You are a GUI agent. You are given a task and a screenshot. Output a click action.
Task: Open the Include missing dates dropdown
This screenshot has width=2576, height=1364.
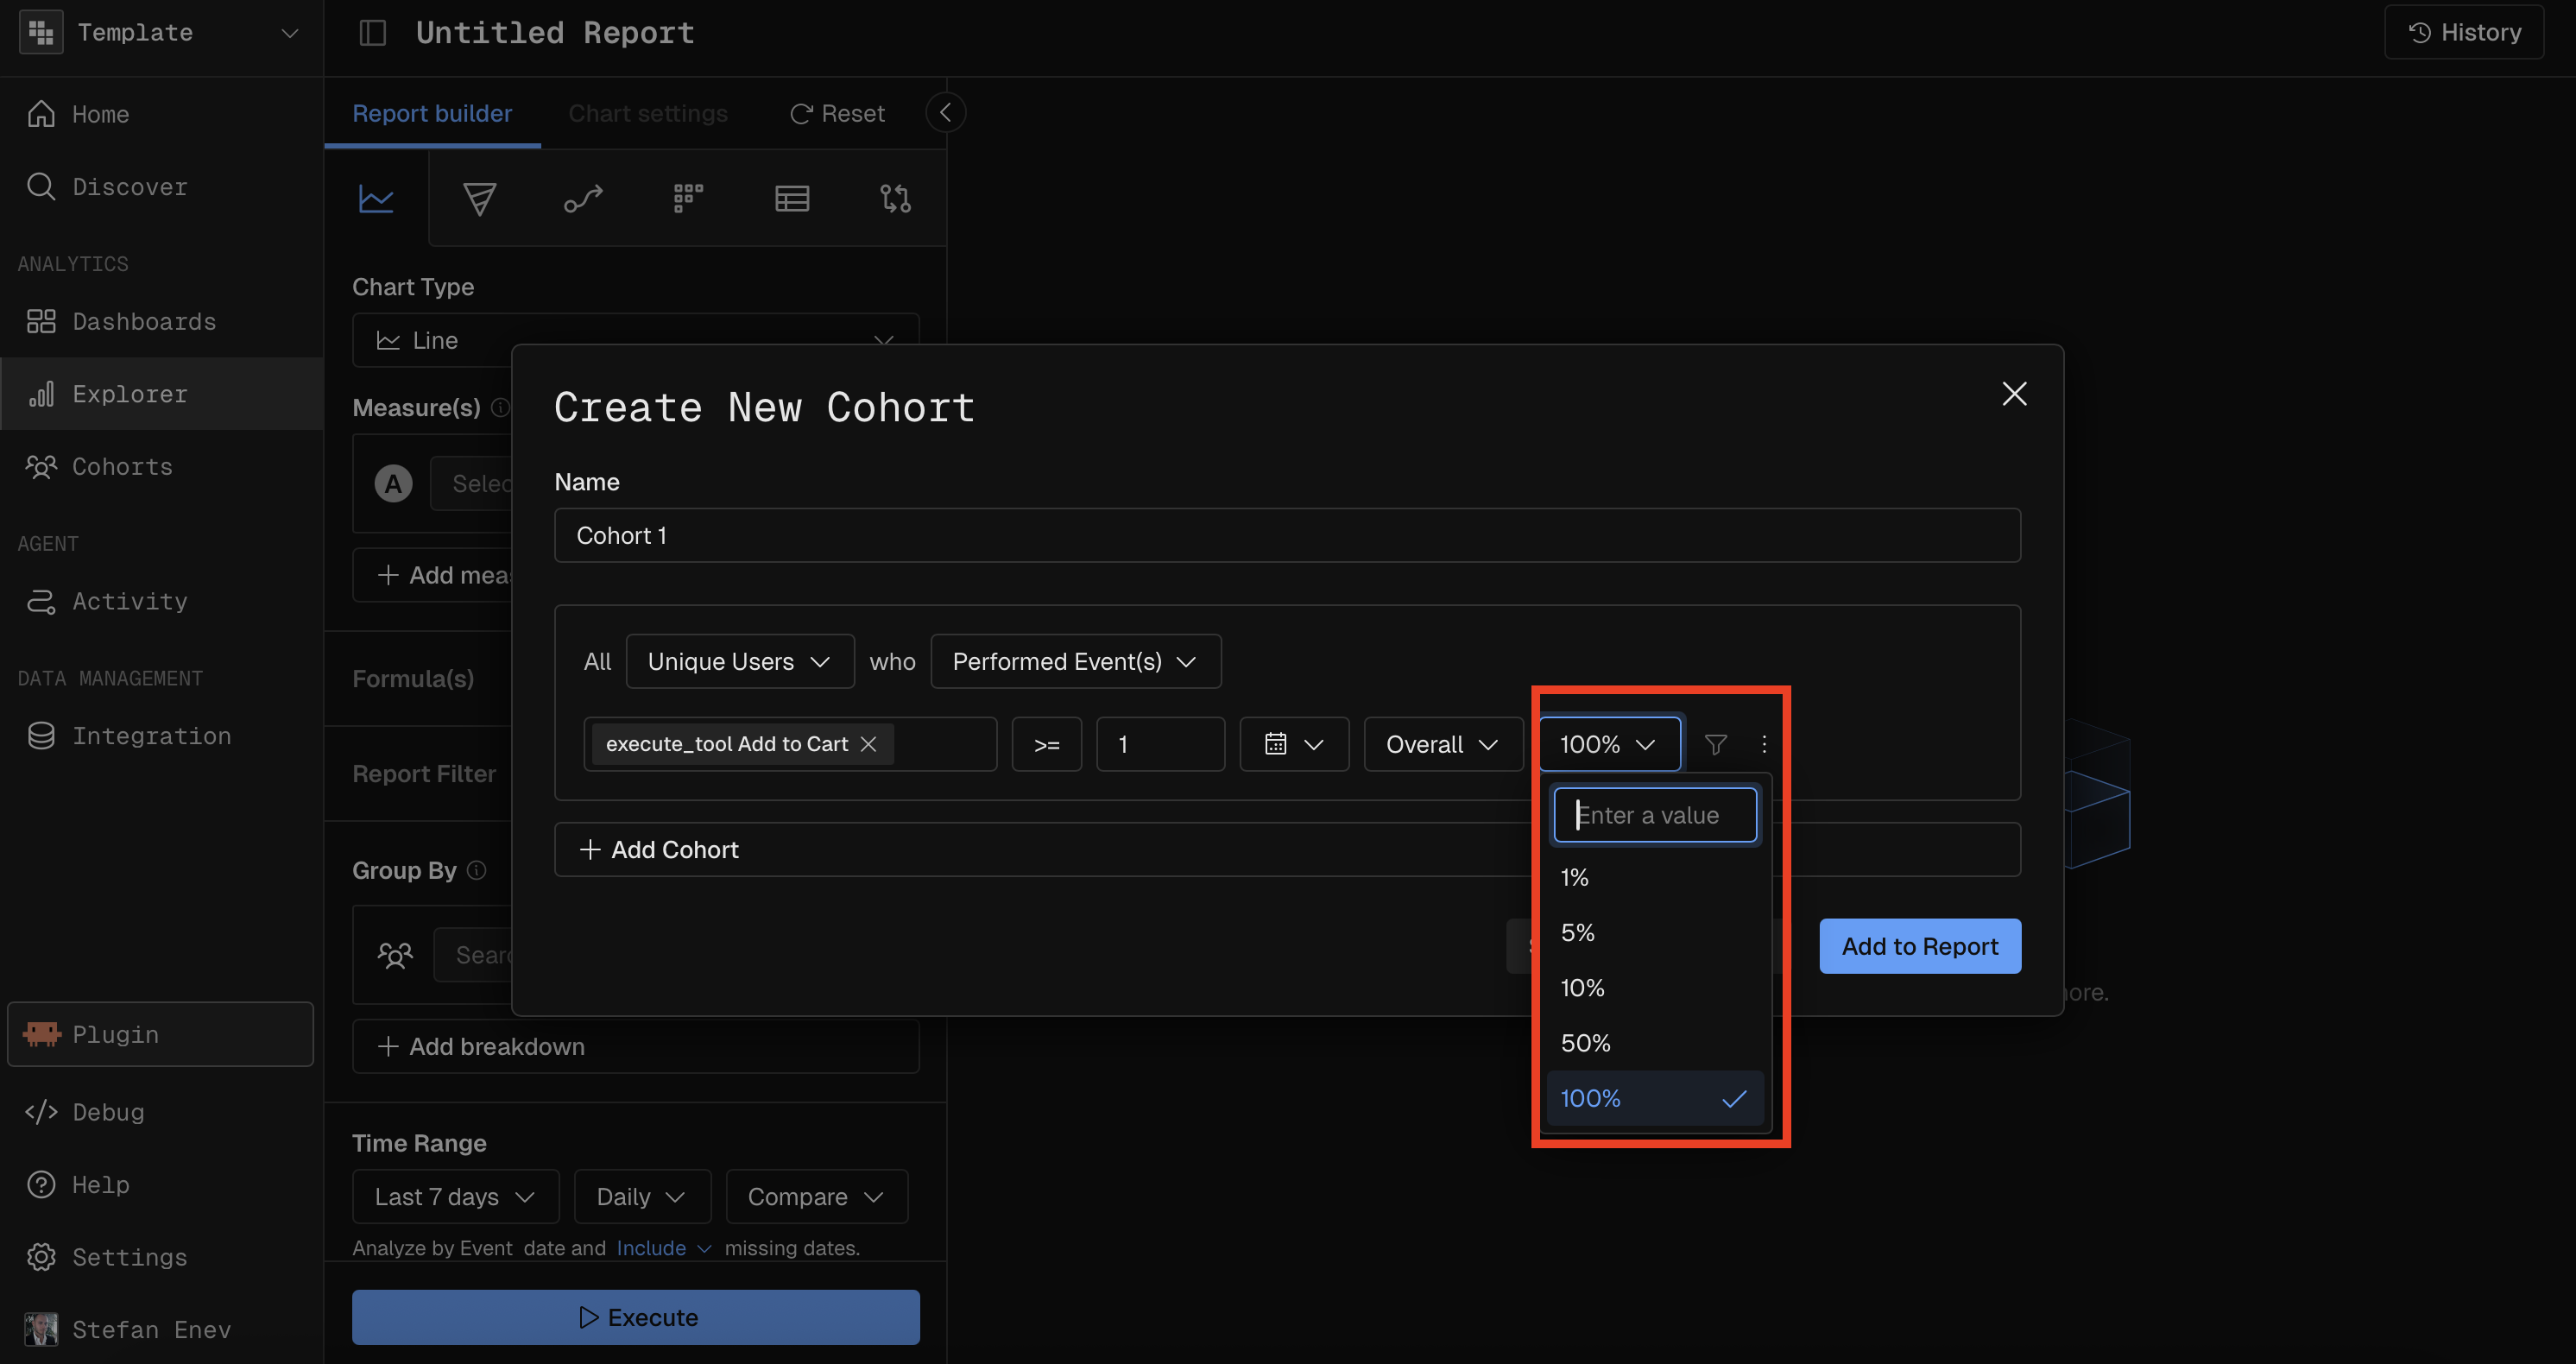tap(664, 1249)
